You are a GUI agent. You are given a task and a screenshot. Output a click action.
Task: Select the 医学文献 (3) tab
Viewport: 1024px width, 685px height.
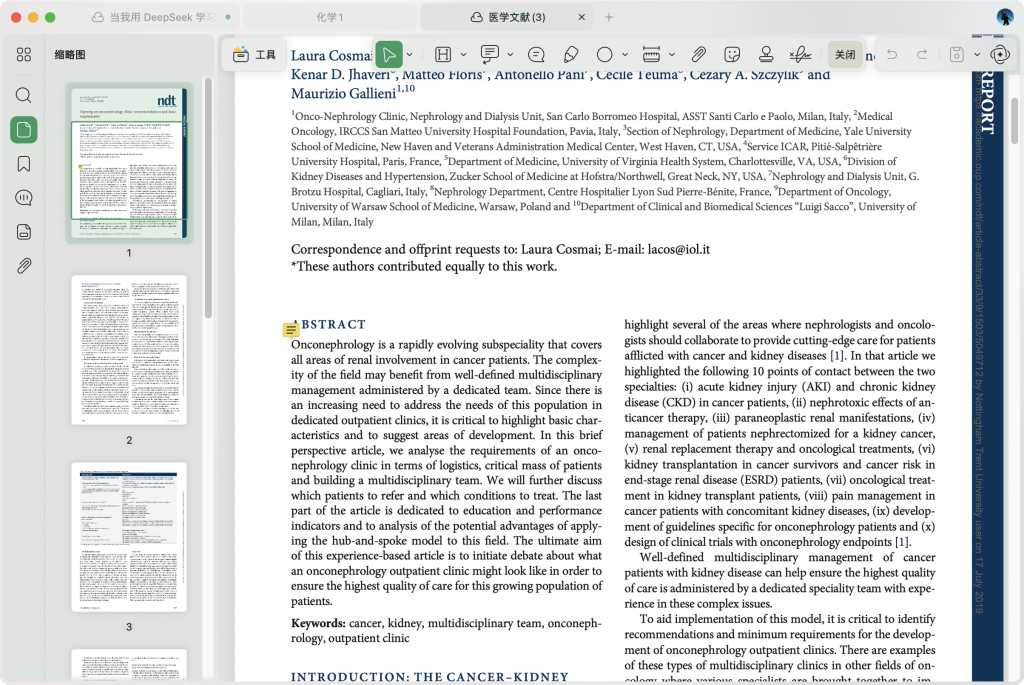[x=507, y=17]
